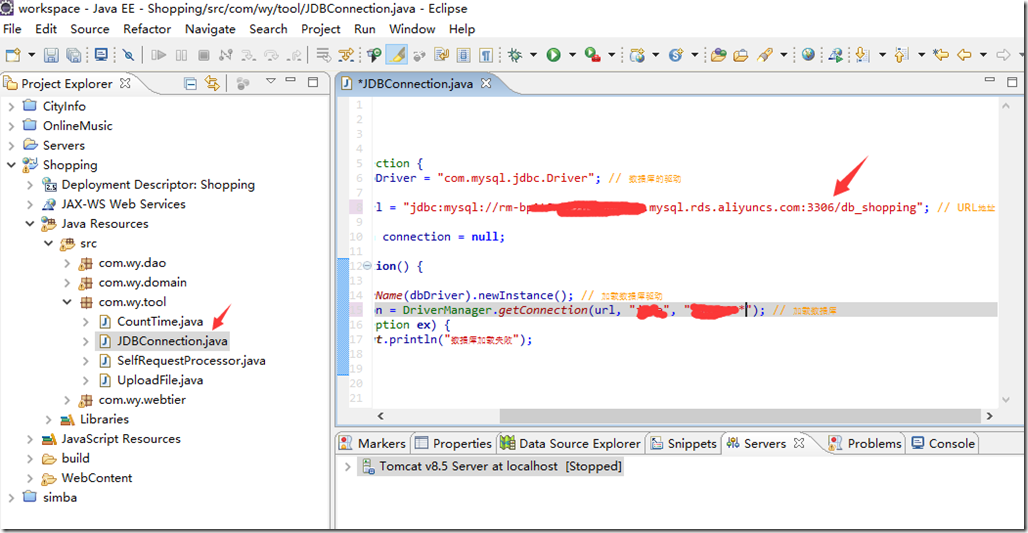Click the Disconnect debug icon

226,55
